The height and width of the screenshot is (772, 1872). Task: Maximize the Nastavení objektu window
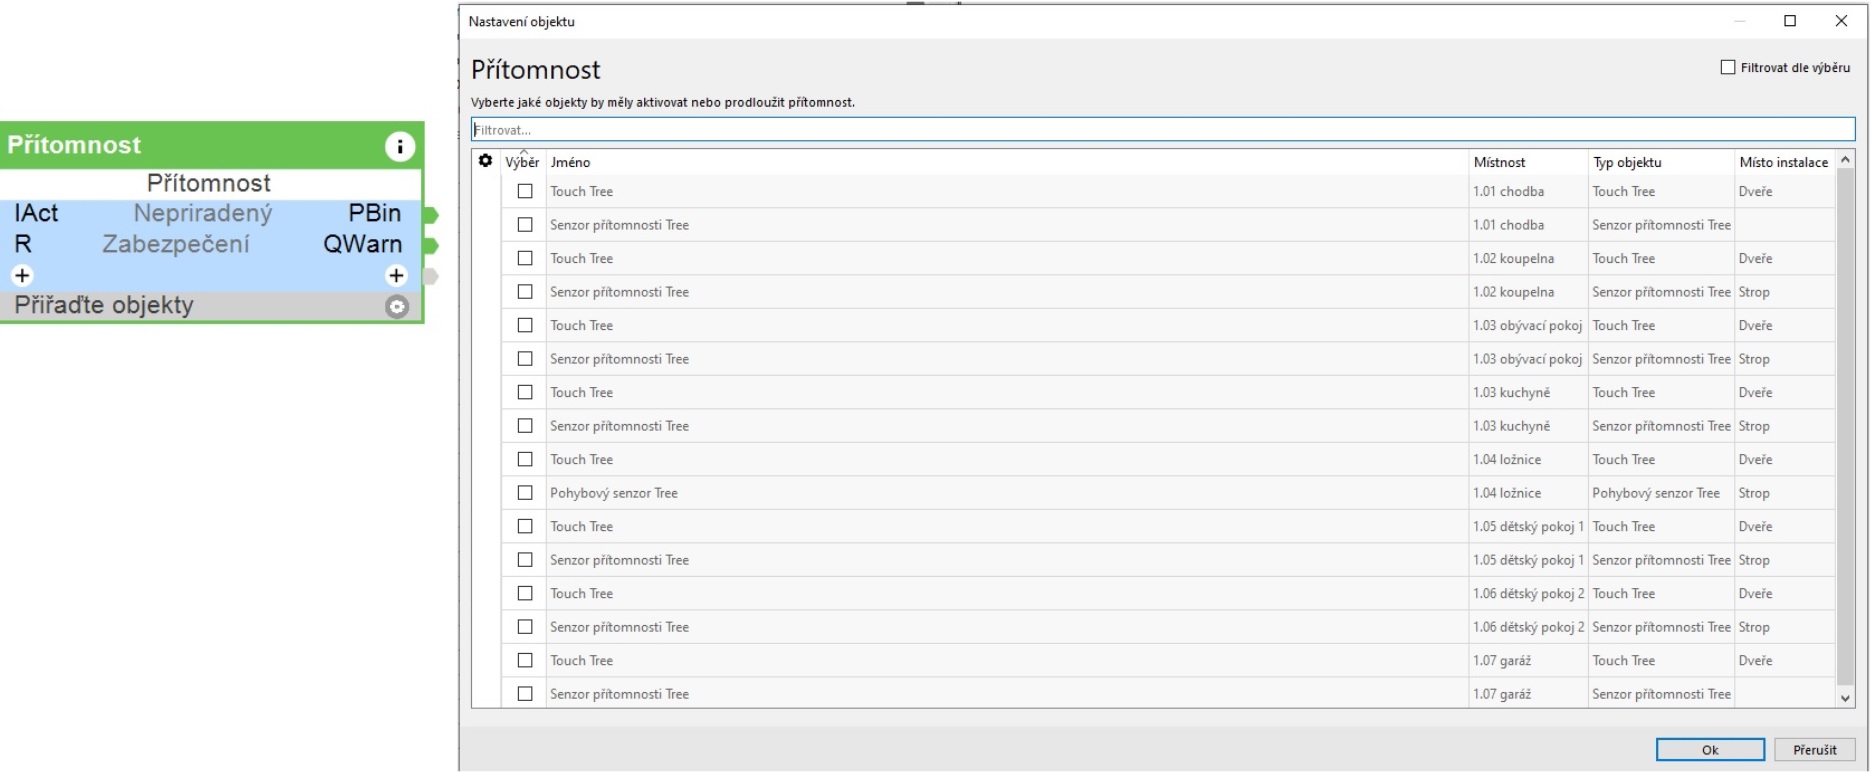(1790, 21)
